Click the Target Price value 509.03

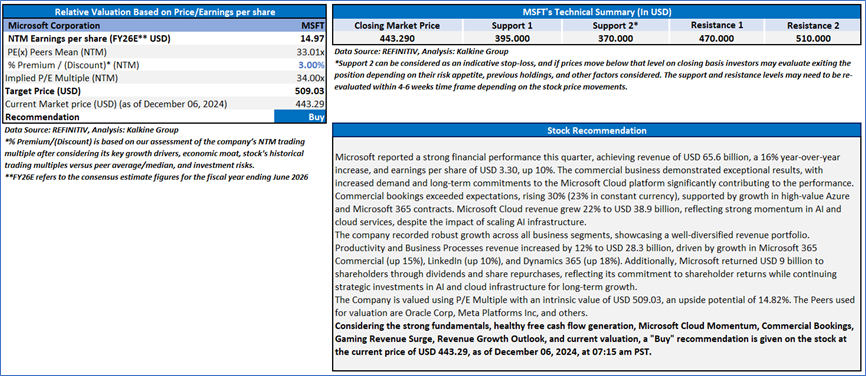310,91
